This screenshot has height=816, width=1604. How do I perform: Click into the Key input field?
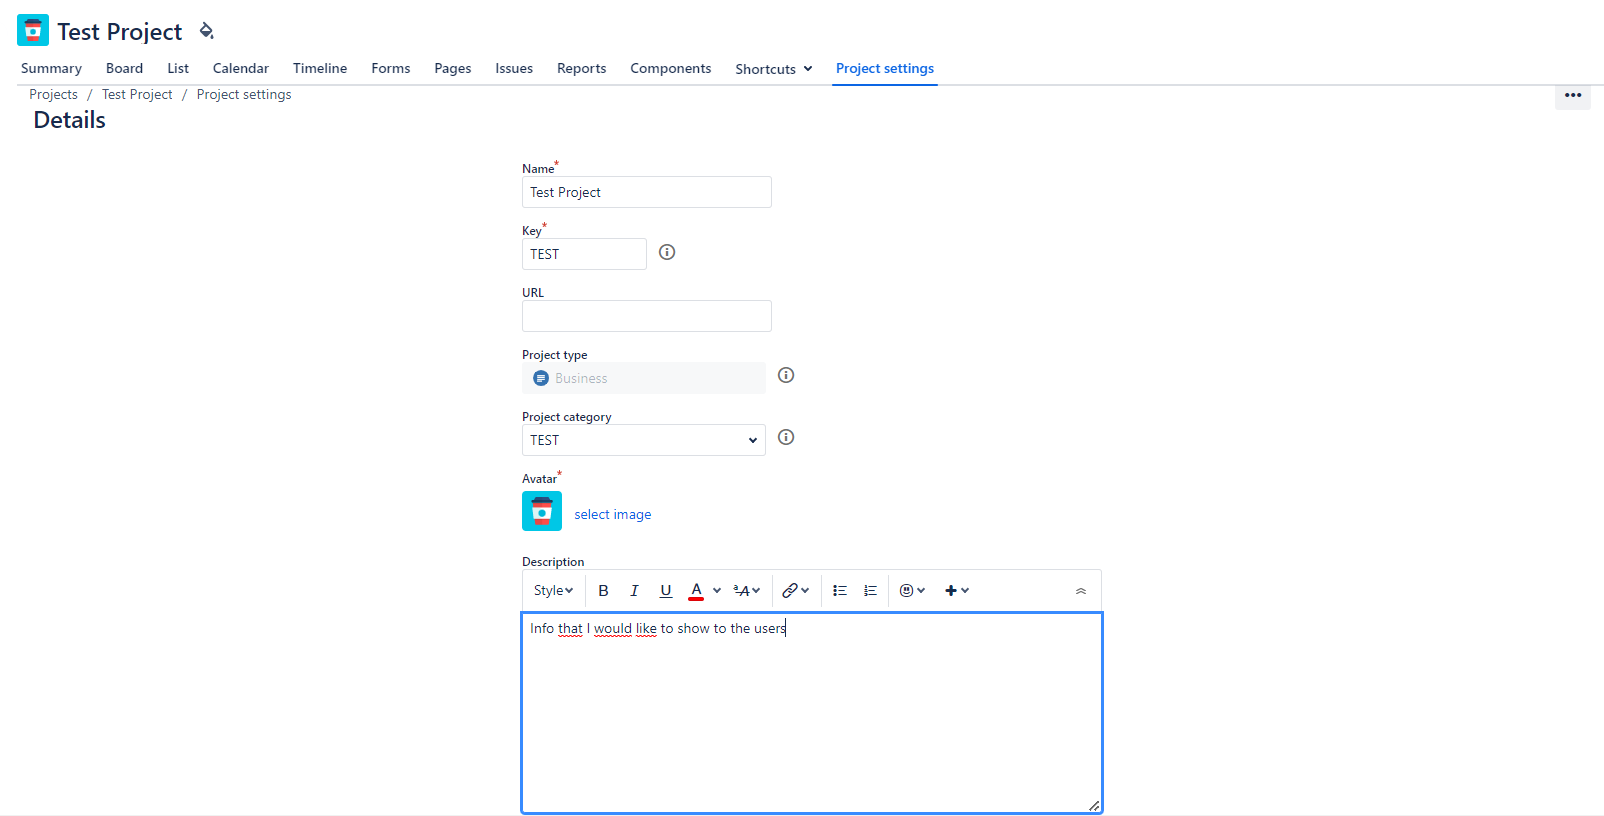pos(584,254)
